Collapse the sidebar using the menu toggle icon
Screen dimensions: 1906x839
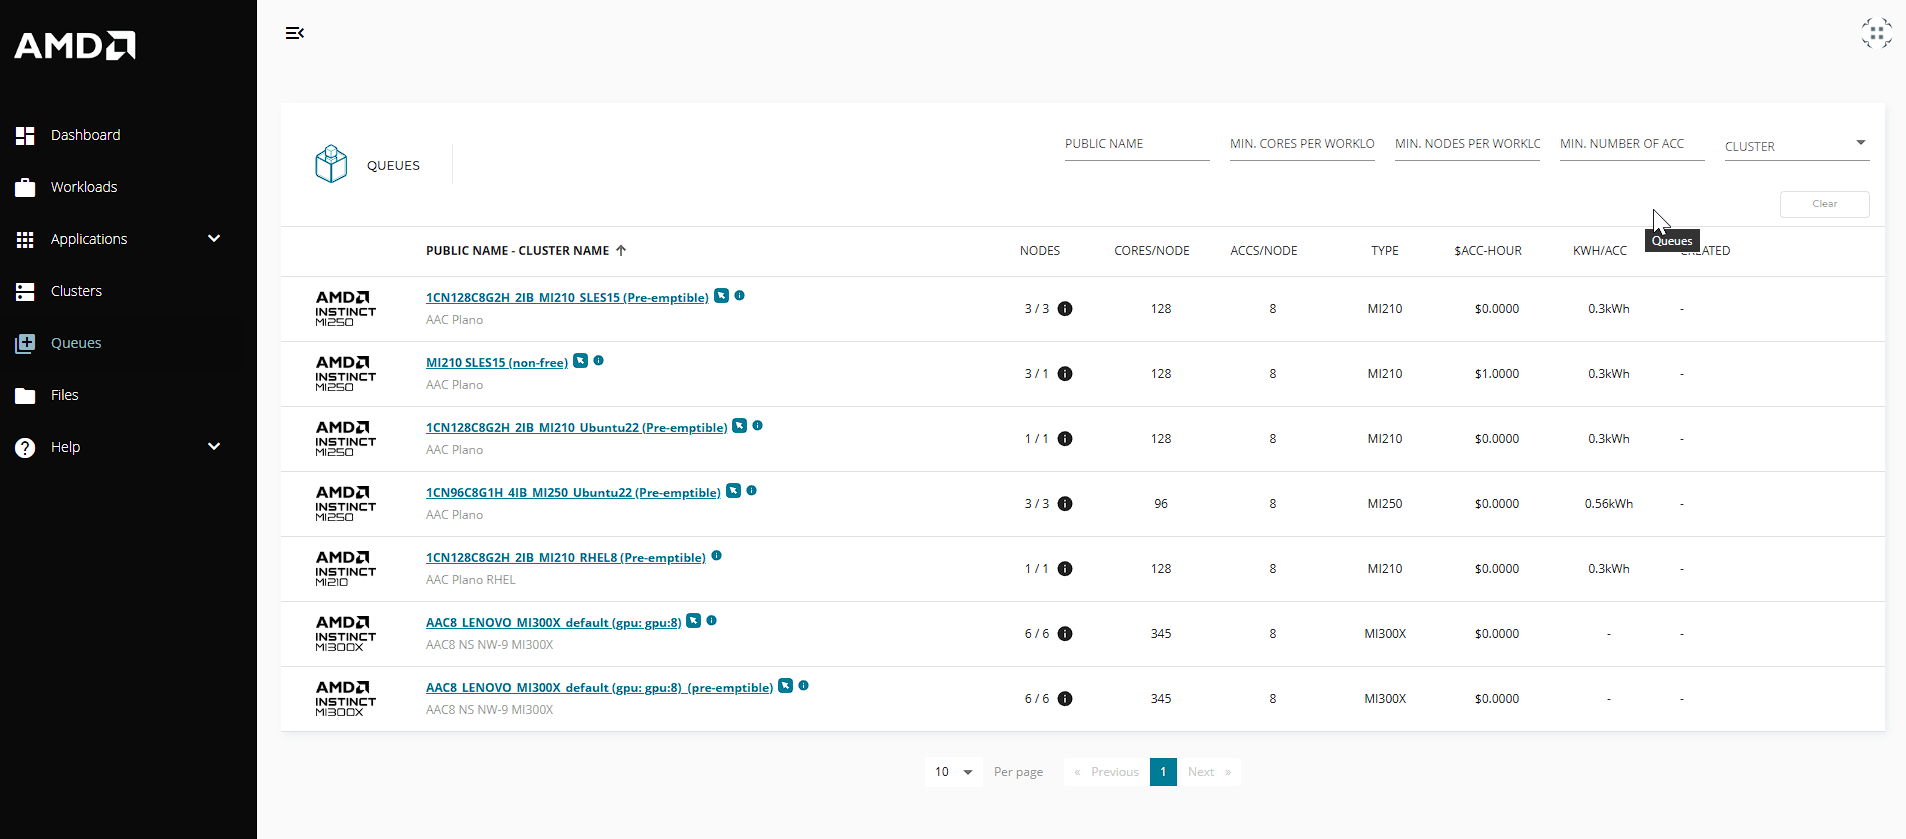(294, 33)
